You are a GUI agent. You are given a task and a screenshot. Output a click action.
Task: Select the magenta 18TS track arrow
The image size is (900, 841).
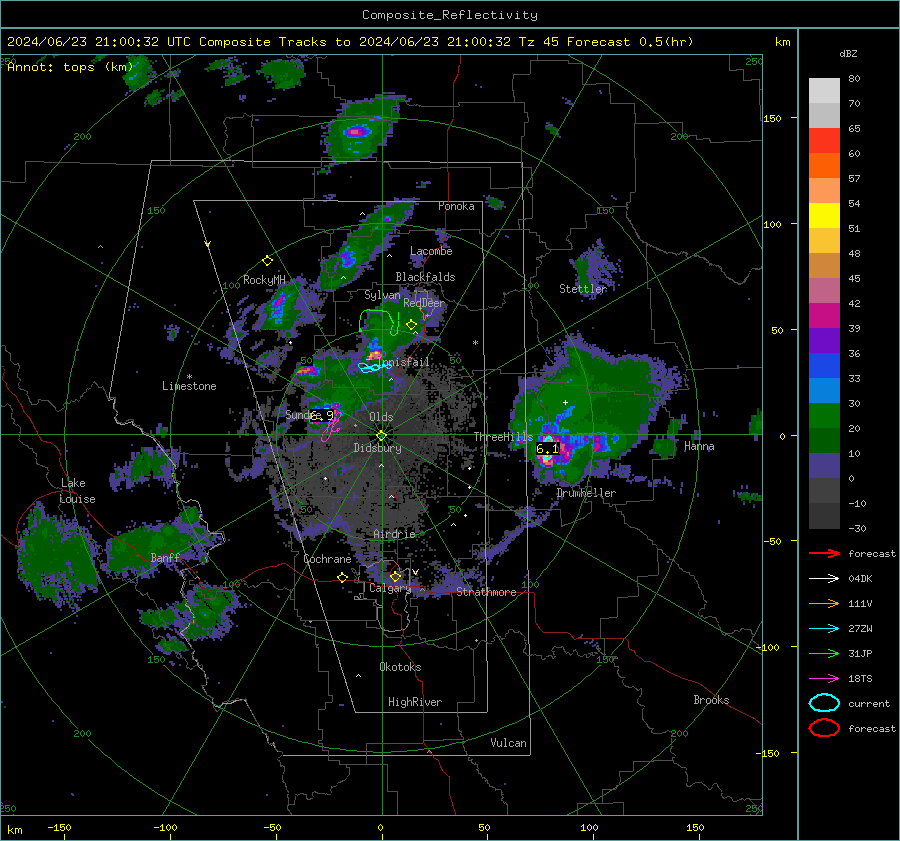pyautogui.click(x=824, y=679)
